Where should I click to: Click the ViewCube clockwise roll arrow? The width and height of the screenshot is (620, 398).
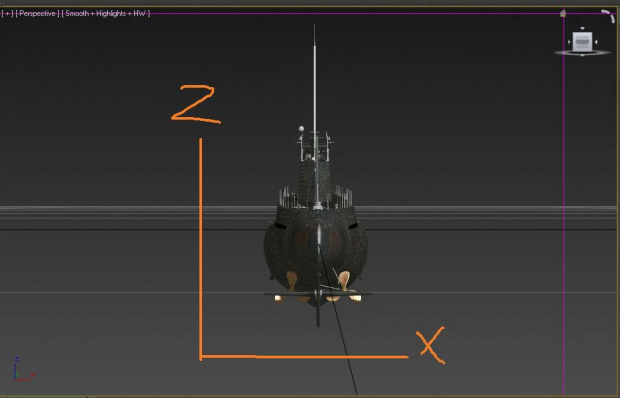(x=608, y=16)
